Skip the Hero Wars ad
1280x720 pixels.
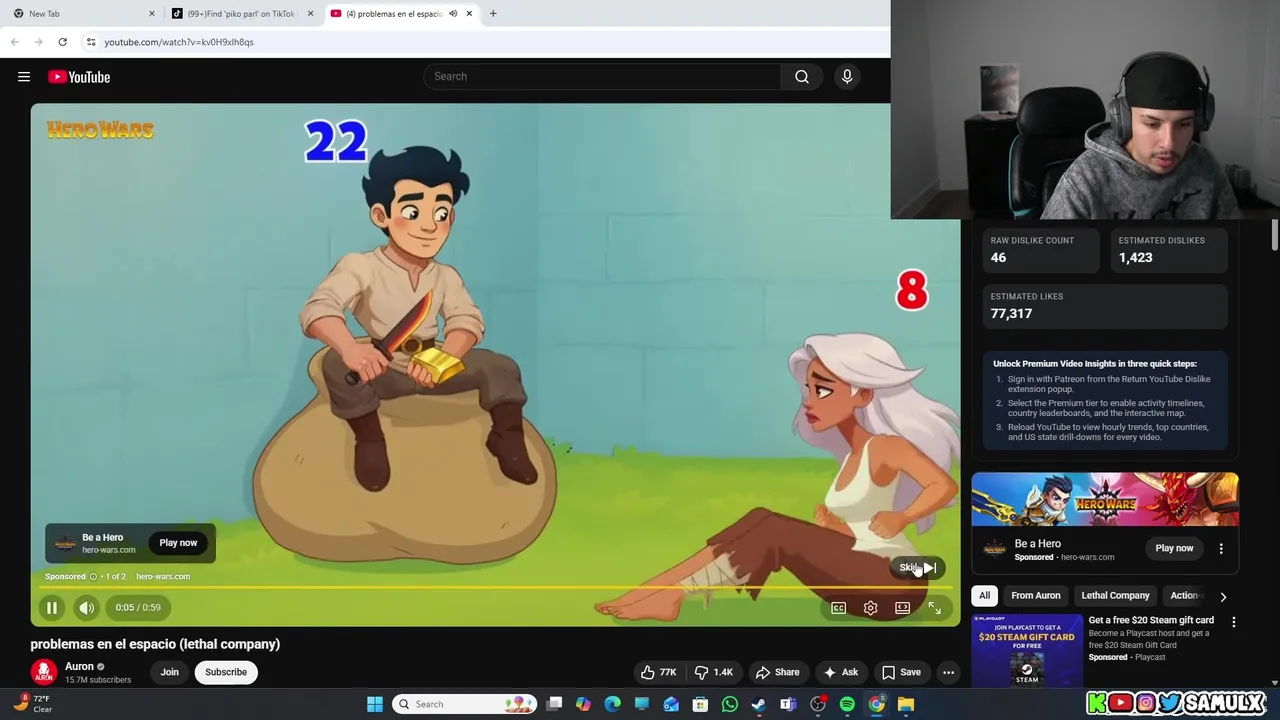[x=917, y=567]
